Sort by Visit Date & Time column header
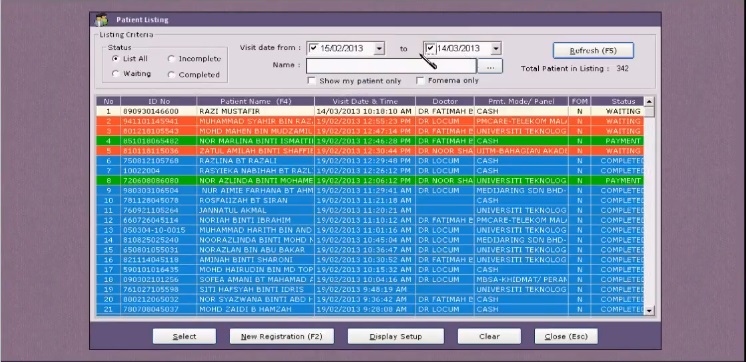Screen dimensions: 746x362 pyautogui.click(x=365, y=101)
